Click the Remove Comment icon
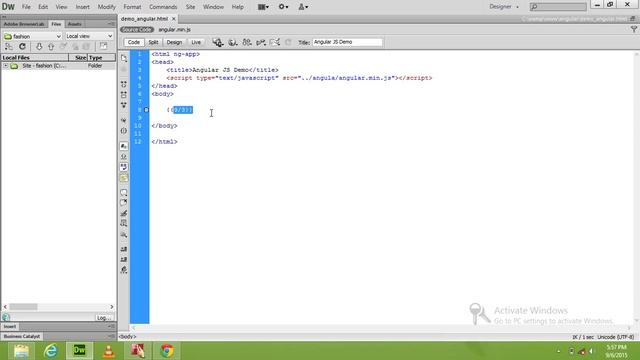Viewport: 640px width, 360px height. pos(124,203)
